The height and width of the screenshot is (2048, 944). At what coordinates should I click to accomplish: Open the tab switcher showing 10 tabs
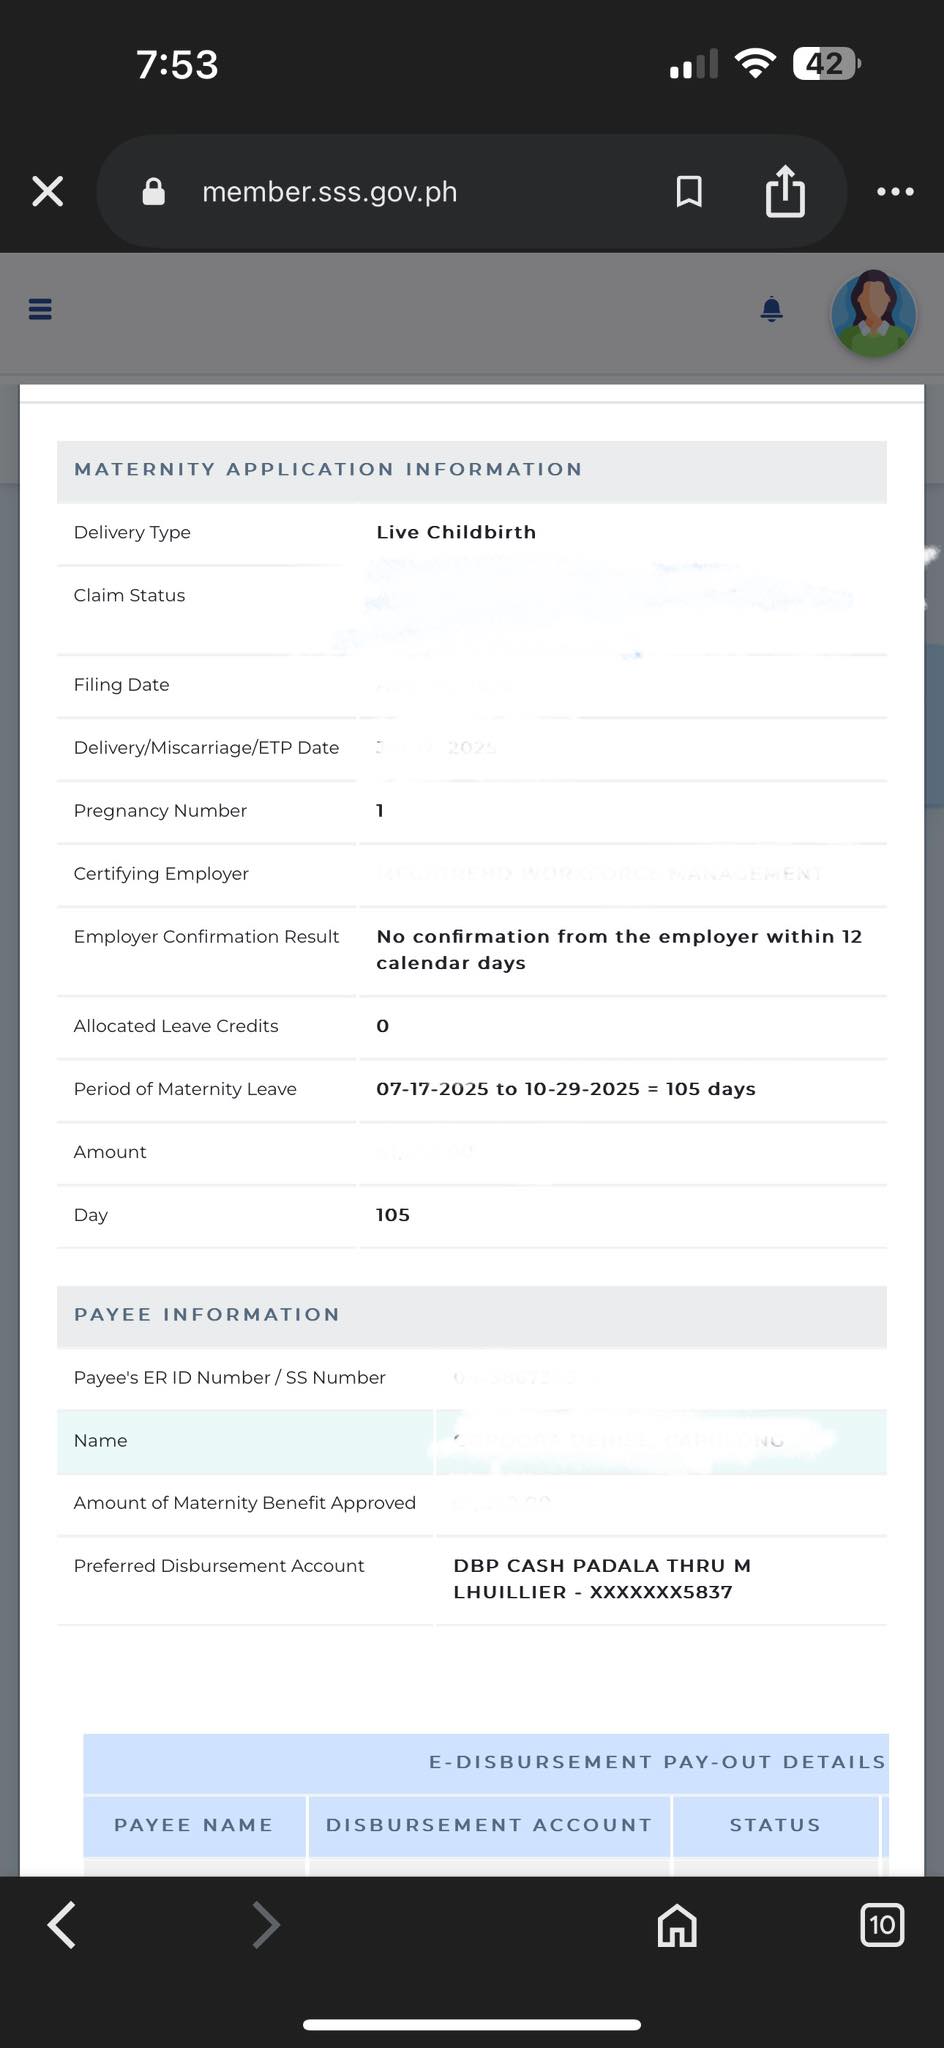[882, 1925]
